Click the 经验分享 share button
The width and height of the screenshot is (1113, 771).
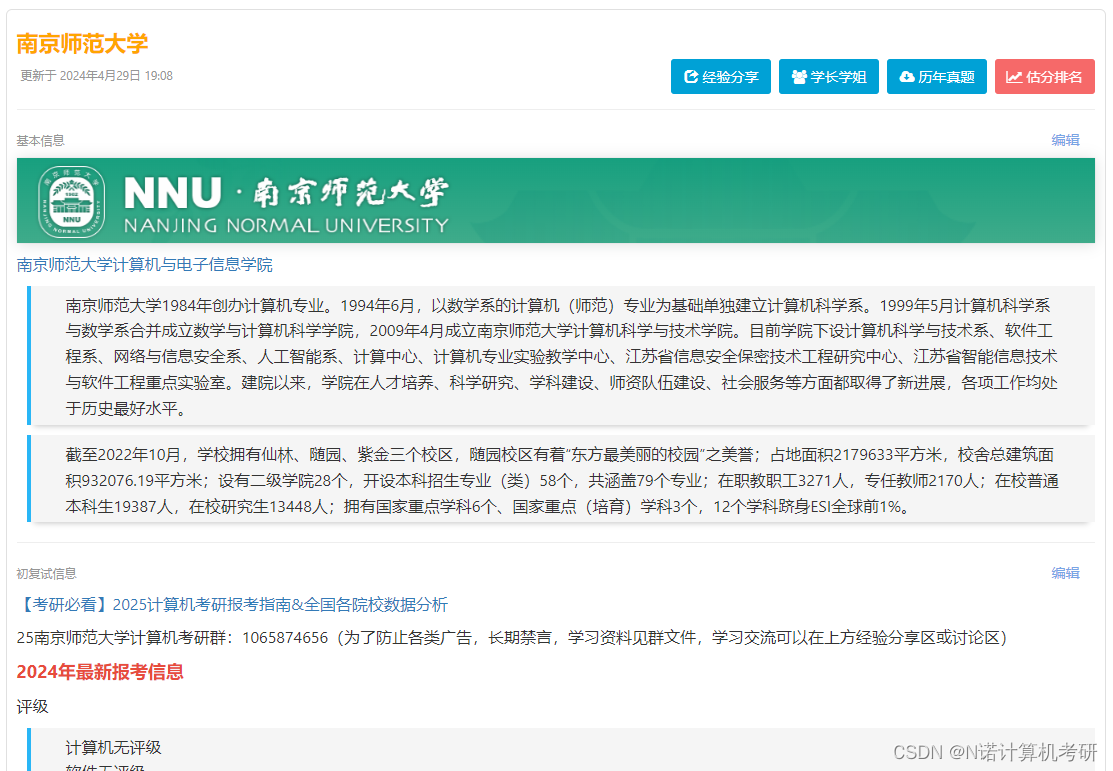click(720, 77)
